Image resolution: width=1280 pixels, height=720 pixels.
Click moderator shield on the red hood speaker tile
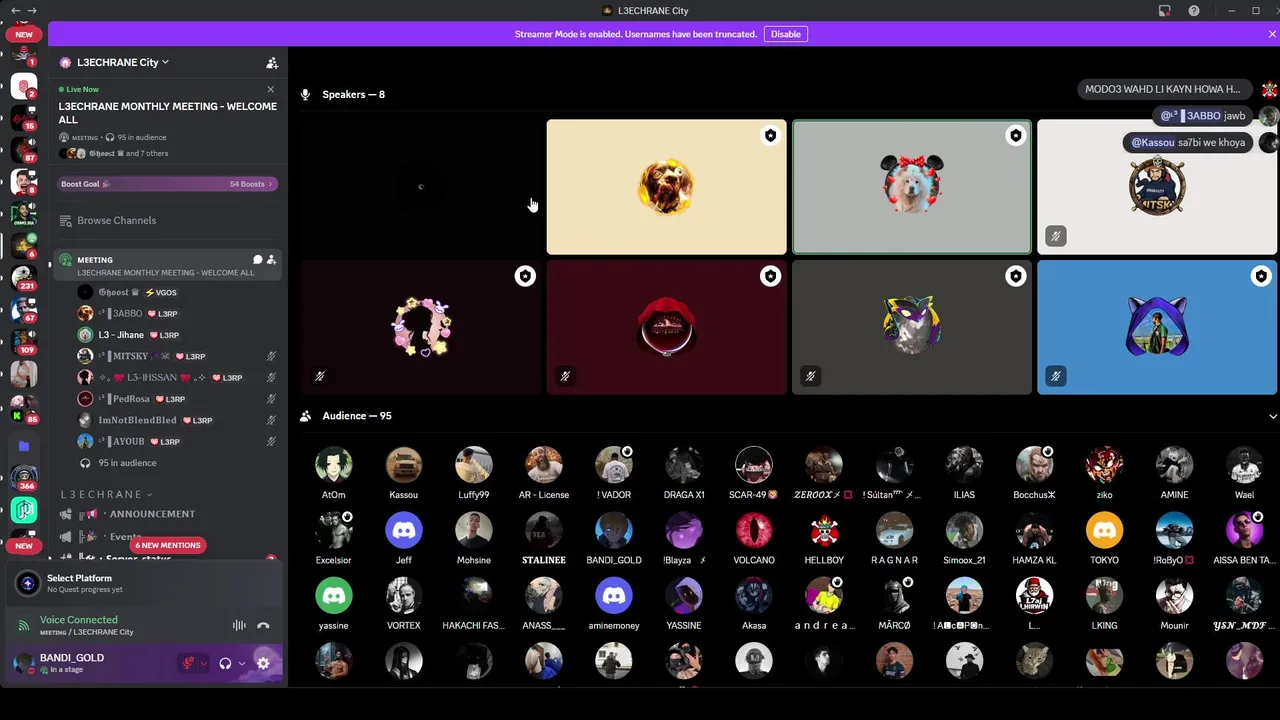(770, 276)
